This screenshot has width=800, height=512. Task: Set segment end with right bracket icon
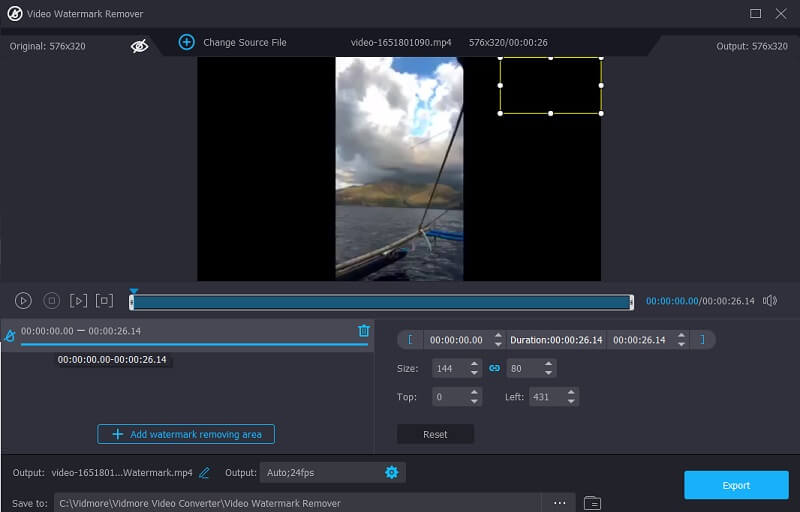pyautogui.click(x=702, y=340)
